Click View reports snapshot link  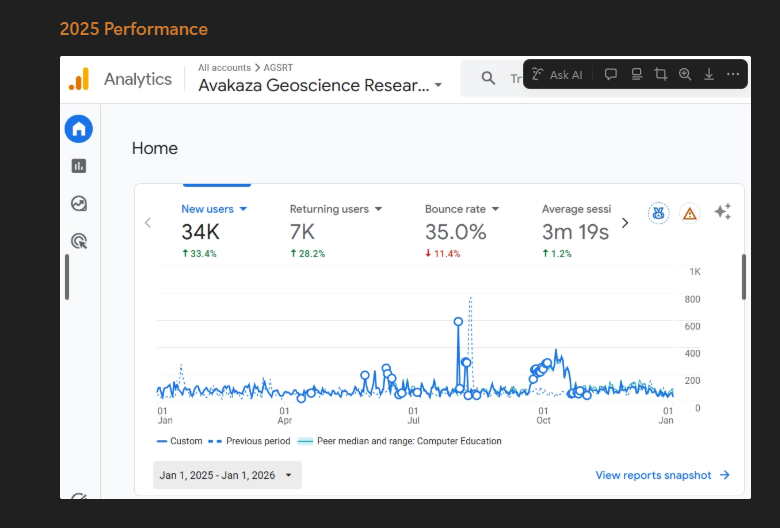(663, 475)
